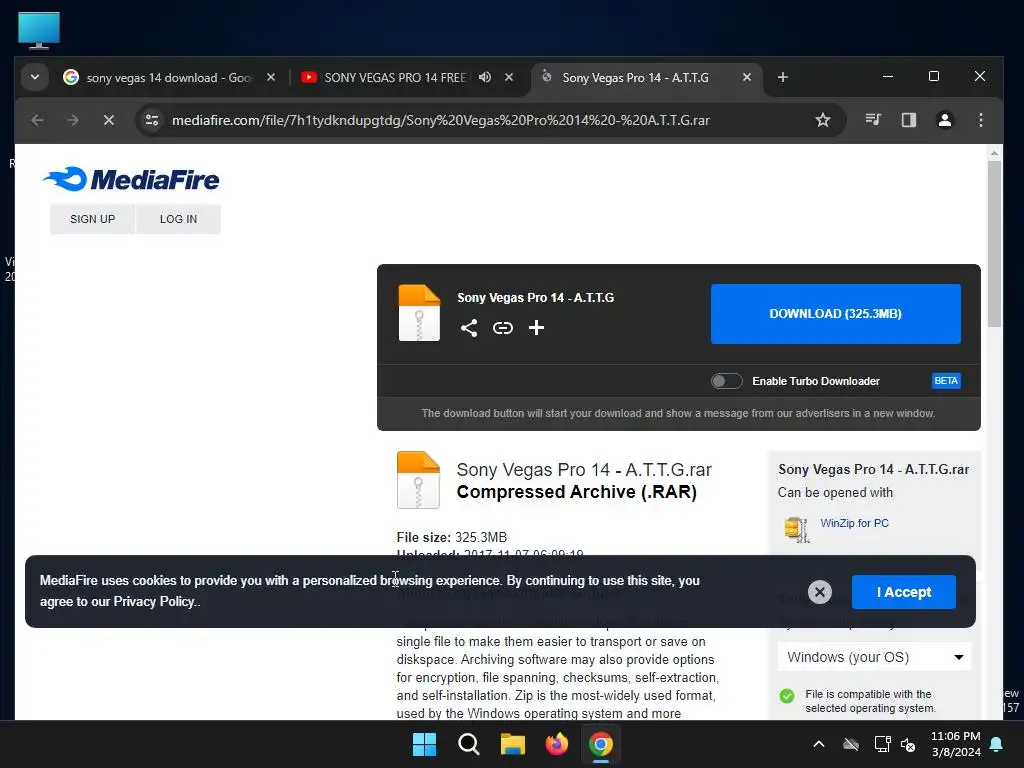The image size is (1024, 768).
Task: Share the Sony Vegas Pro 14 file
Action: pos(469,328)
